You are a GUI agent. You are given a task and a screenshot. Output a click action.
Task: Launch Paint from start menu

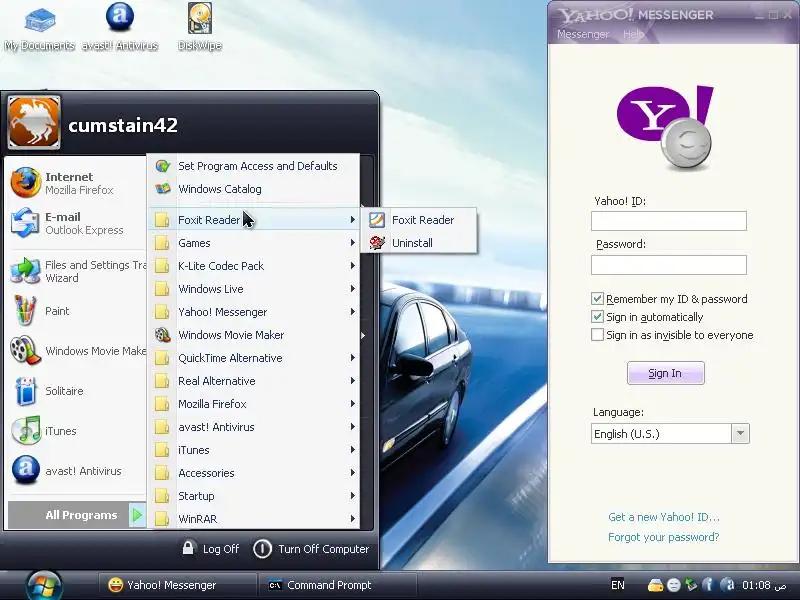click(x=77, y=311)
